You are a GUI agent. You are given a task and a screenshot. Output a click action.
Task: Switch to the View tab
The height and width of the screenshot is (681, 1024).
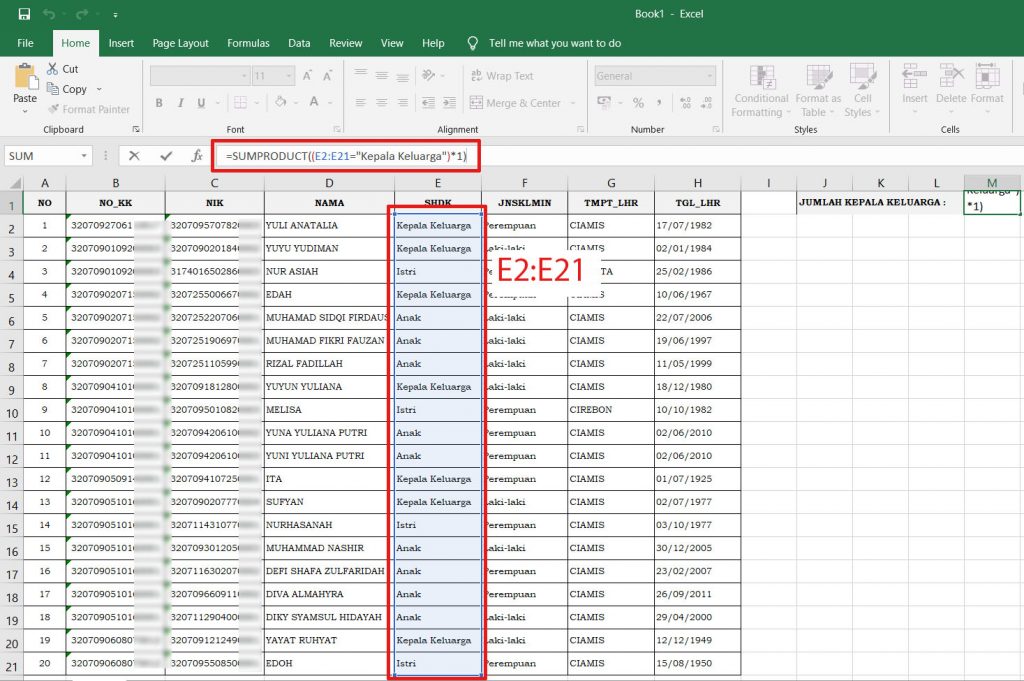coord(392,43)
